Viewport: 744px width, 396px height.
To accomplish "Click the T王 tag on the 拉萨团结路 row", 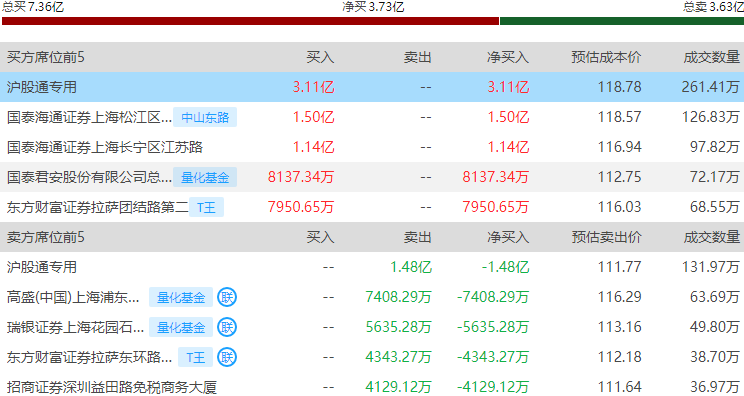I will click(x=206, y=207).
